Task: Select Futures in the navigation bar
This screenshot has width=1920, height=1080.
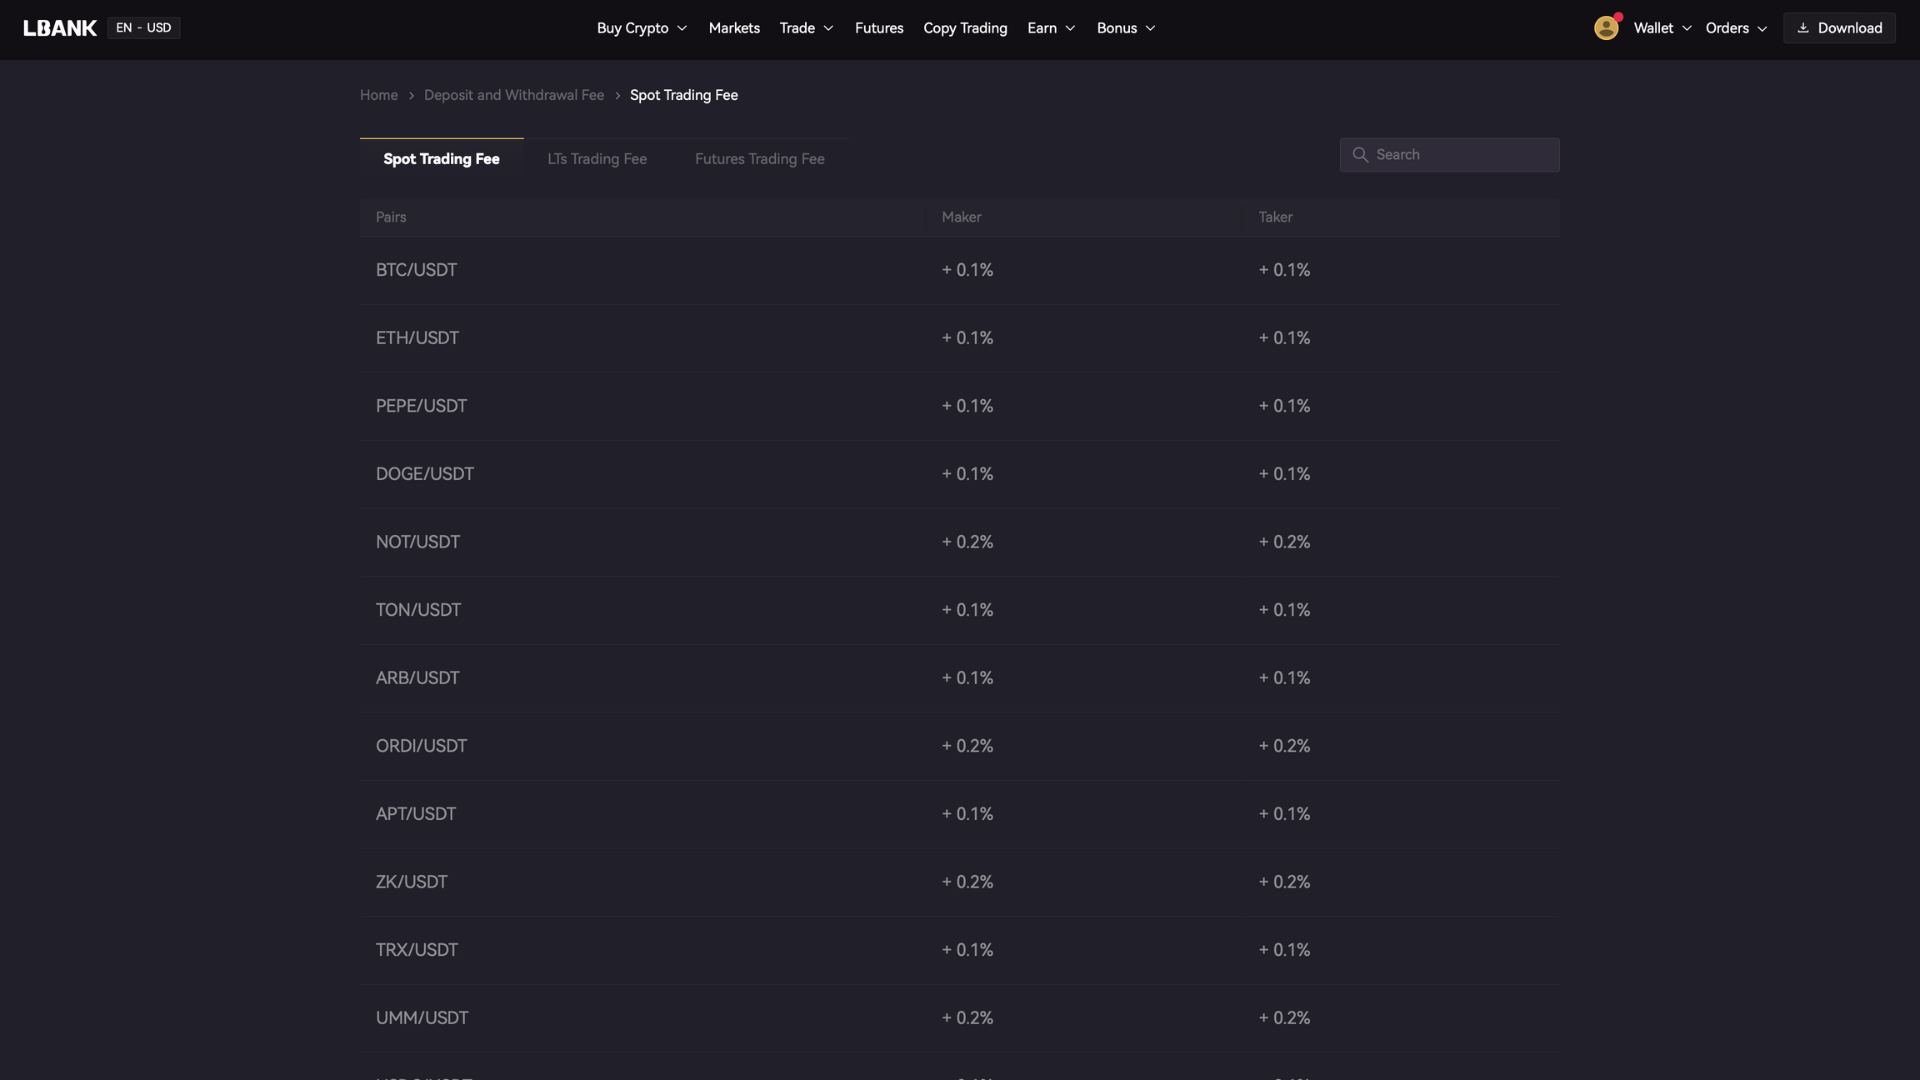Action: 879,27
